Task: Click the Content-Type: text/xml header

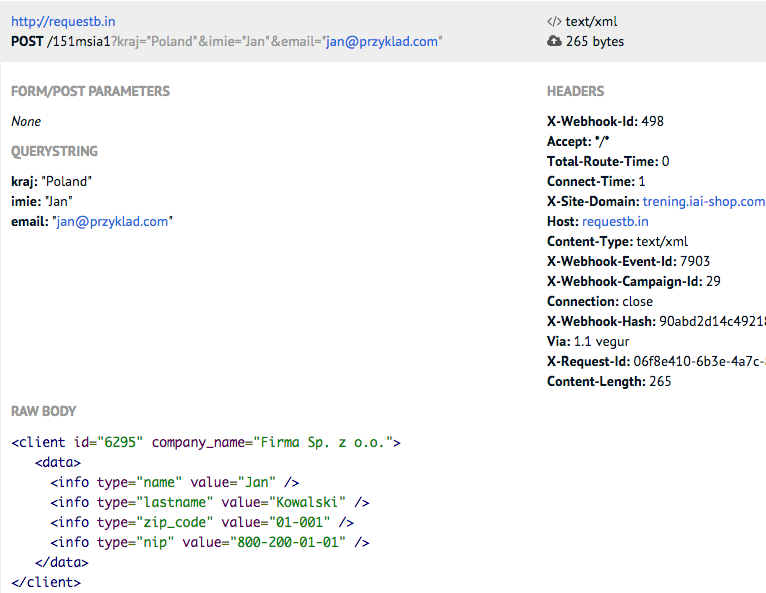Action: coord(617,241)
